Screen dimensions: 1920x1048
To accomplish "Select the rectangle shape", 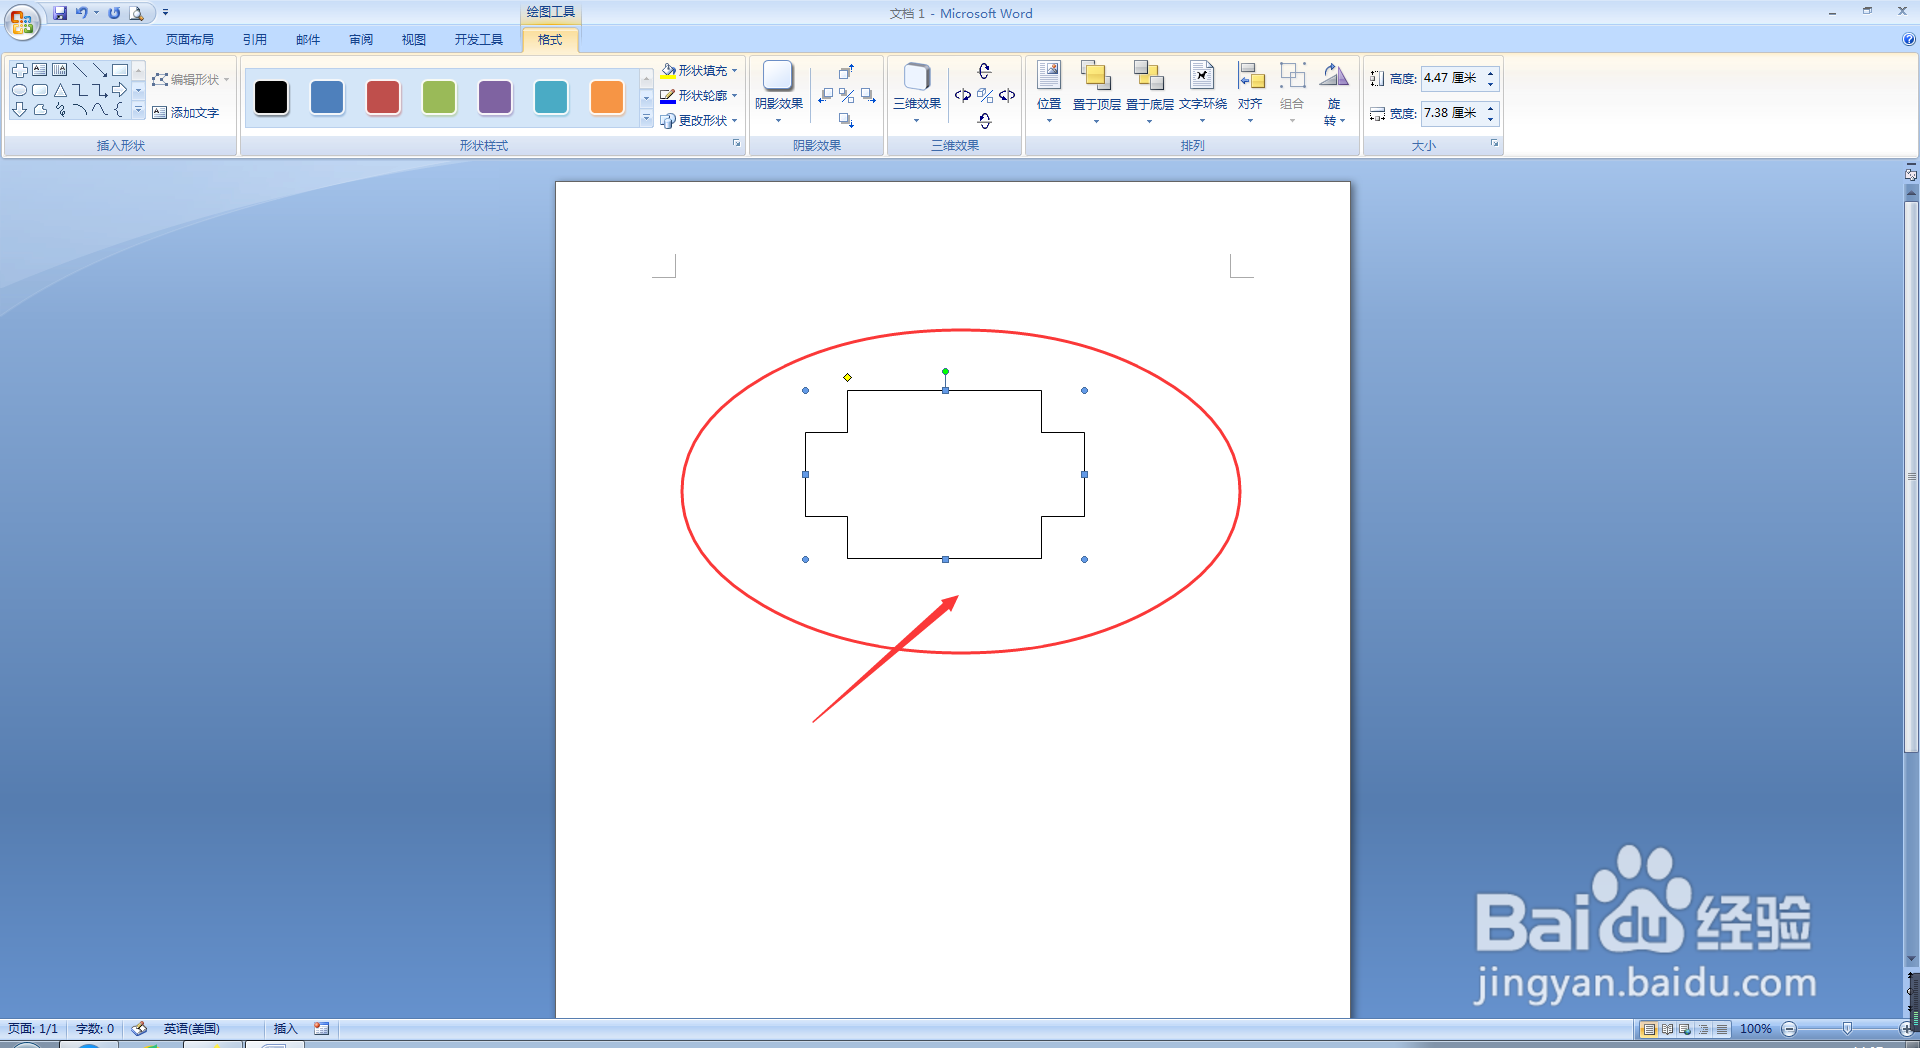I will pyautogui.click(x=120, y=70).
